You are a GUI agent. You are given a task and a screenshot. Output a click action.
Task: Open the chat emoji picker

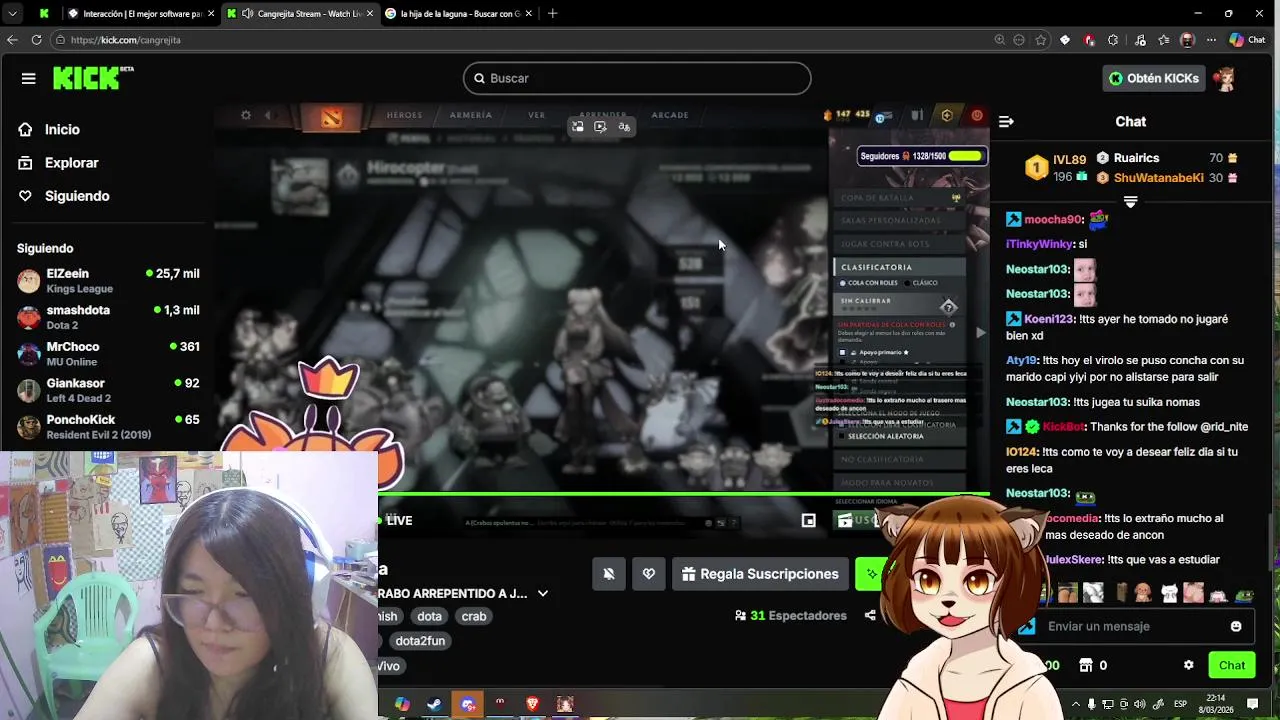click(1236, 626)
